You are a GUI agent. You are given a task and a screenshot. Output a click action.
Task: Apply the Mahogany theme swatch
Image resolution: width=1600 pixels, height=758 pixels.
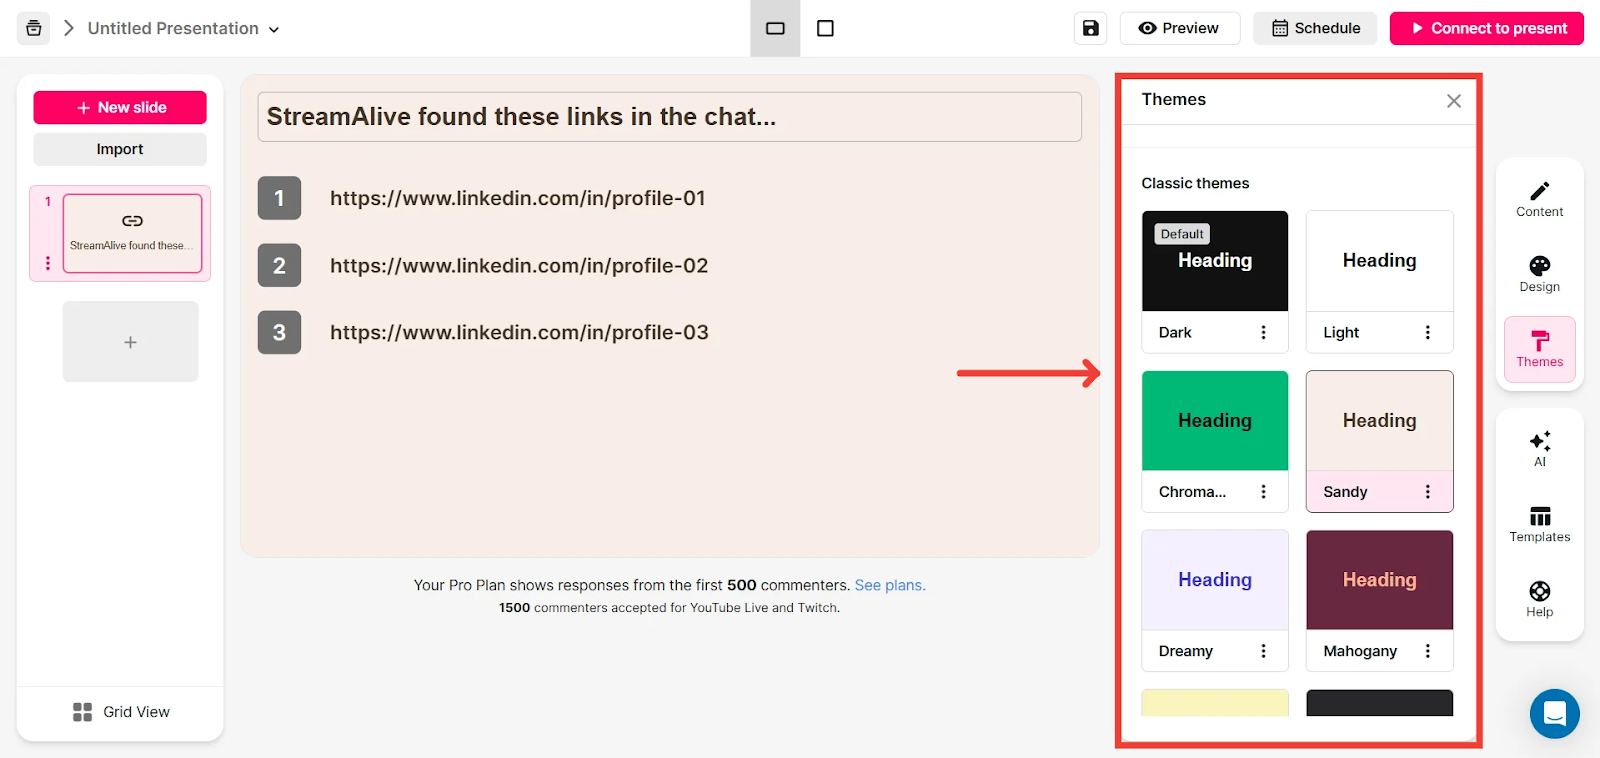coord(1379,580)
